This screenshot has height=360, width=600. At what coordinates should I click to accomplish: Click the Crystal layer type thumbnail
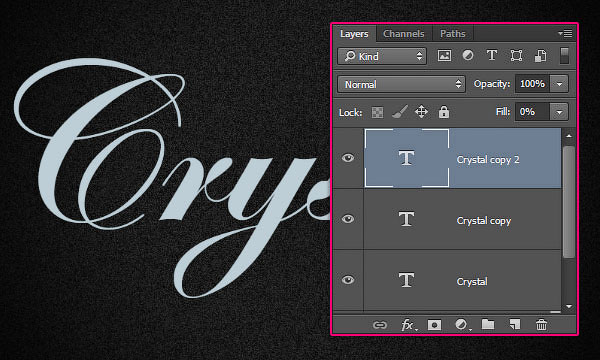pyautogui.click(x=406, y=280)
